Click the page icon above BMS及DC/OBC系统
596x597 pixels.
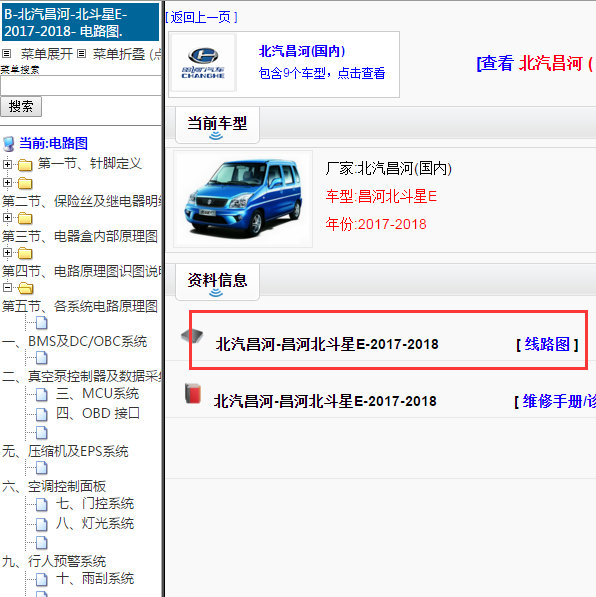point(42,323)
